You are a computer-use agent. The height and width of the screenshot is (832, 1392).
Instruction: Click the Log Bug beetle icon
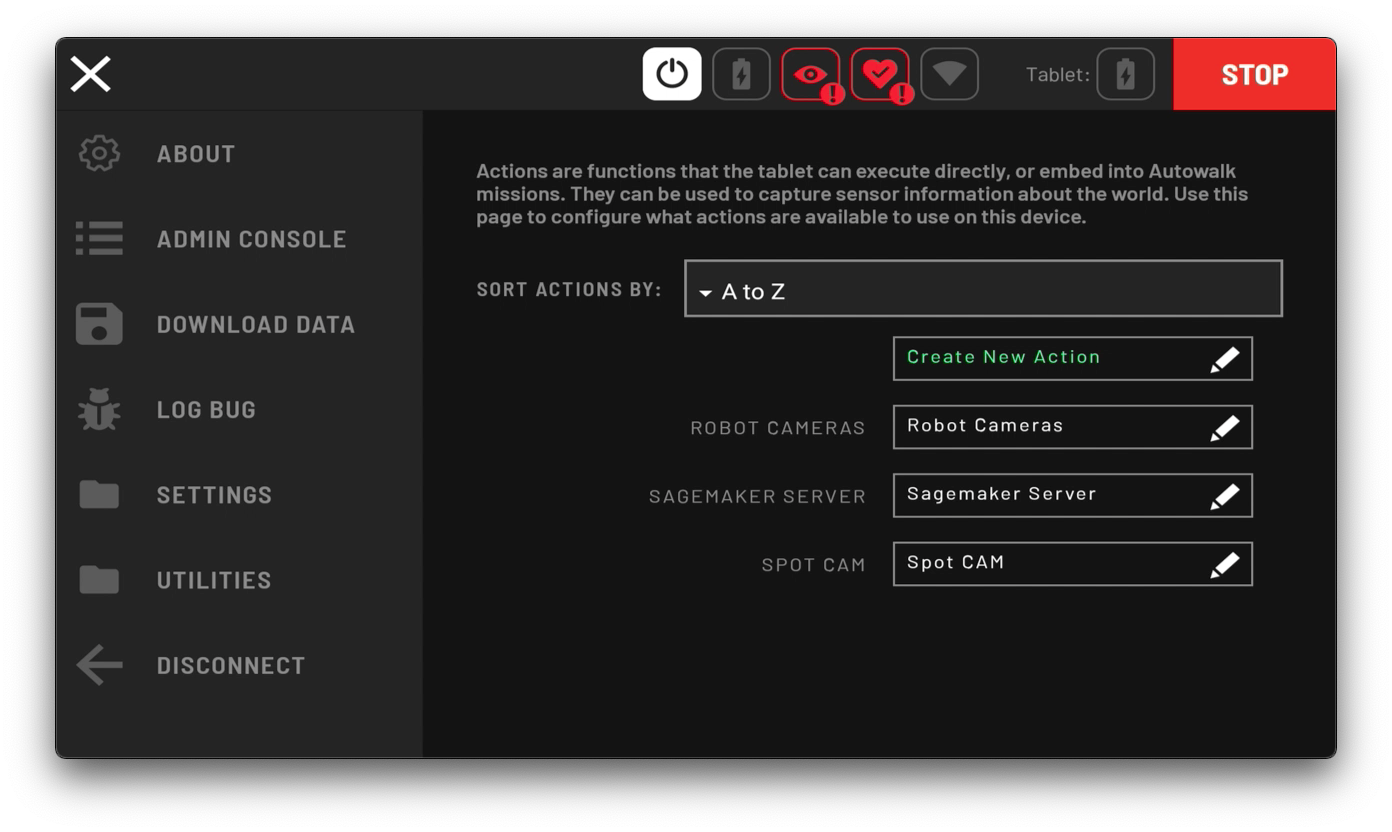pyautogui.click(x=99, y=410)
